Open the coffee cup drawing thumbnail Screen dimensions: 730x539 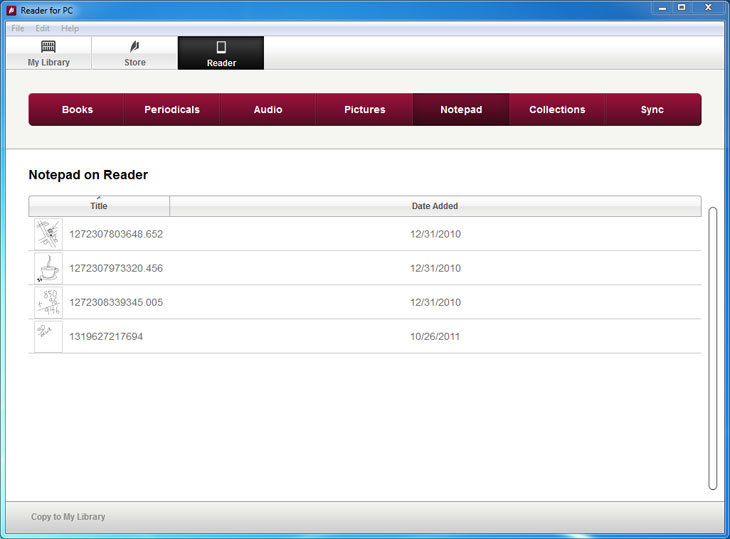48,268
